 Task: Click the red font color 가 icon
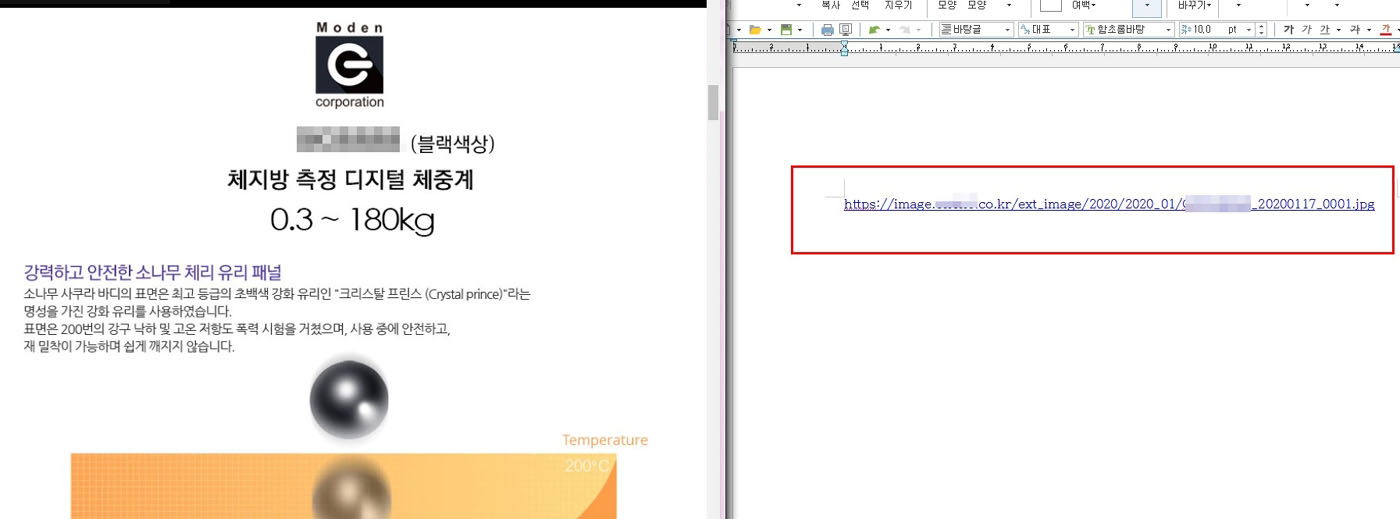[x=1386, y=30]
